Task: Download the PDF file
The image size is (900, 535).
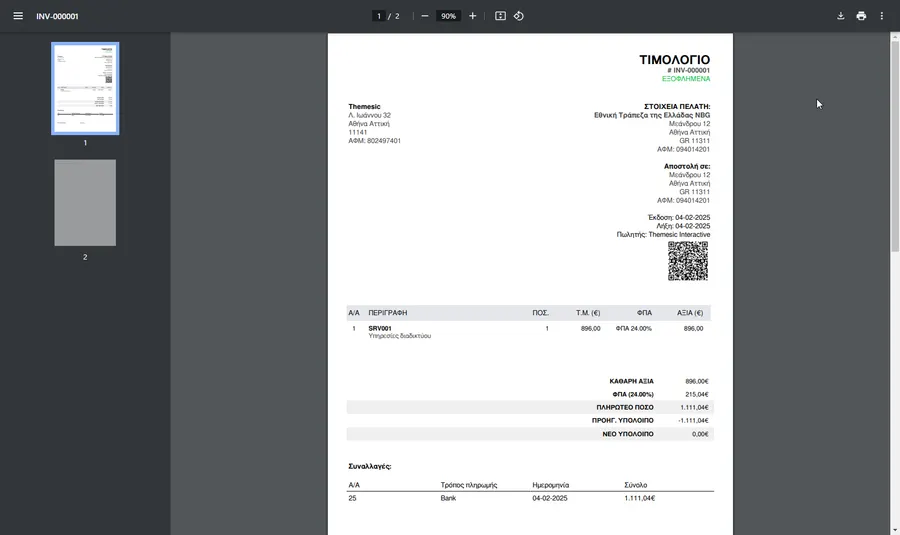Action: point(840,16)
